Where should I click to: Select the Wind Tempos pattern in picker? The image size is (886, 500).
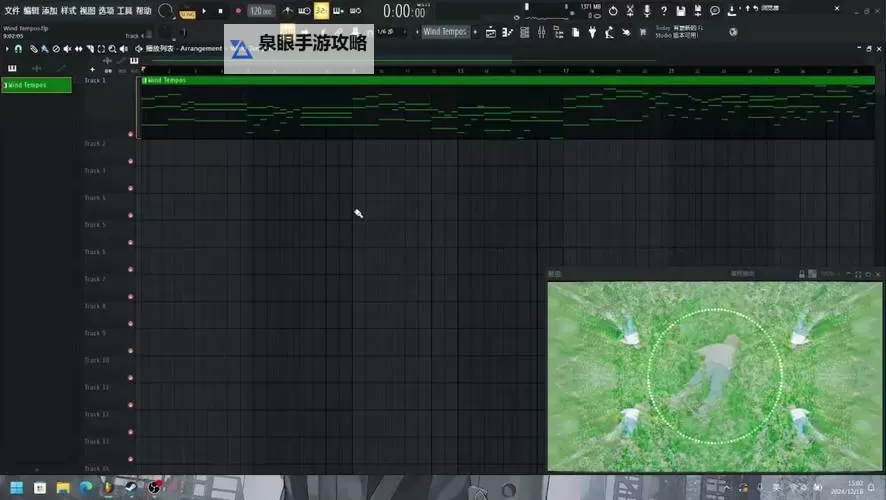[37, 85]
